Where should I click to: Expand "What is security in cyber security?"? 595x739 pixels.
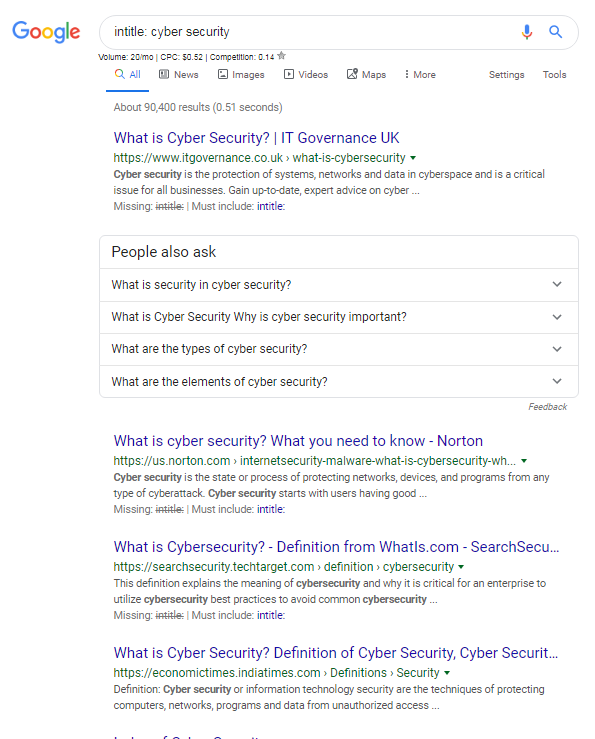point(339,285)
